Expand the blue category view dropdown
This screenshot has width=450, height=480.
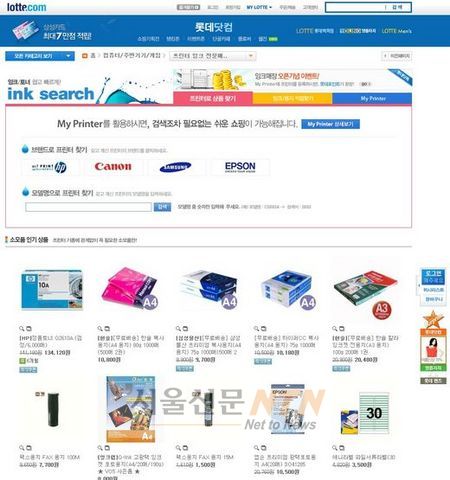[x=40, y=56]
